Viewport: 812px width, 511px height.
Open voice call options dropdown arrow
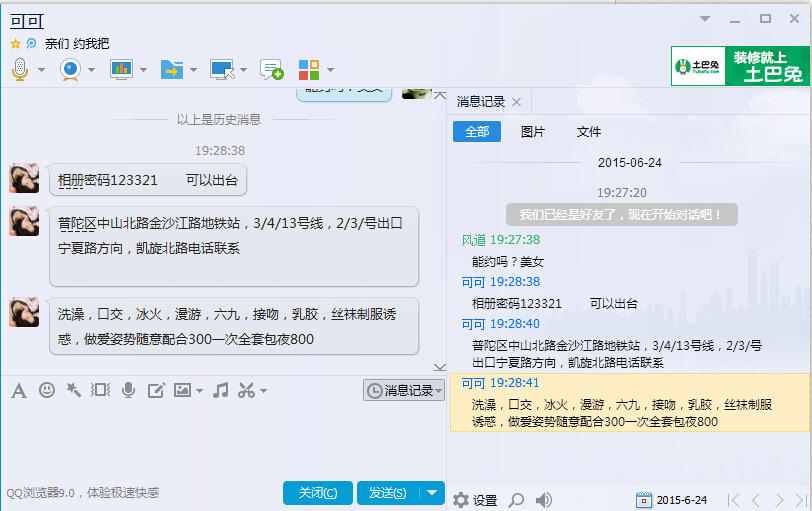[x=41, y=69]
